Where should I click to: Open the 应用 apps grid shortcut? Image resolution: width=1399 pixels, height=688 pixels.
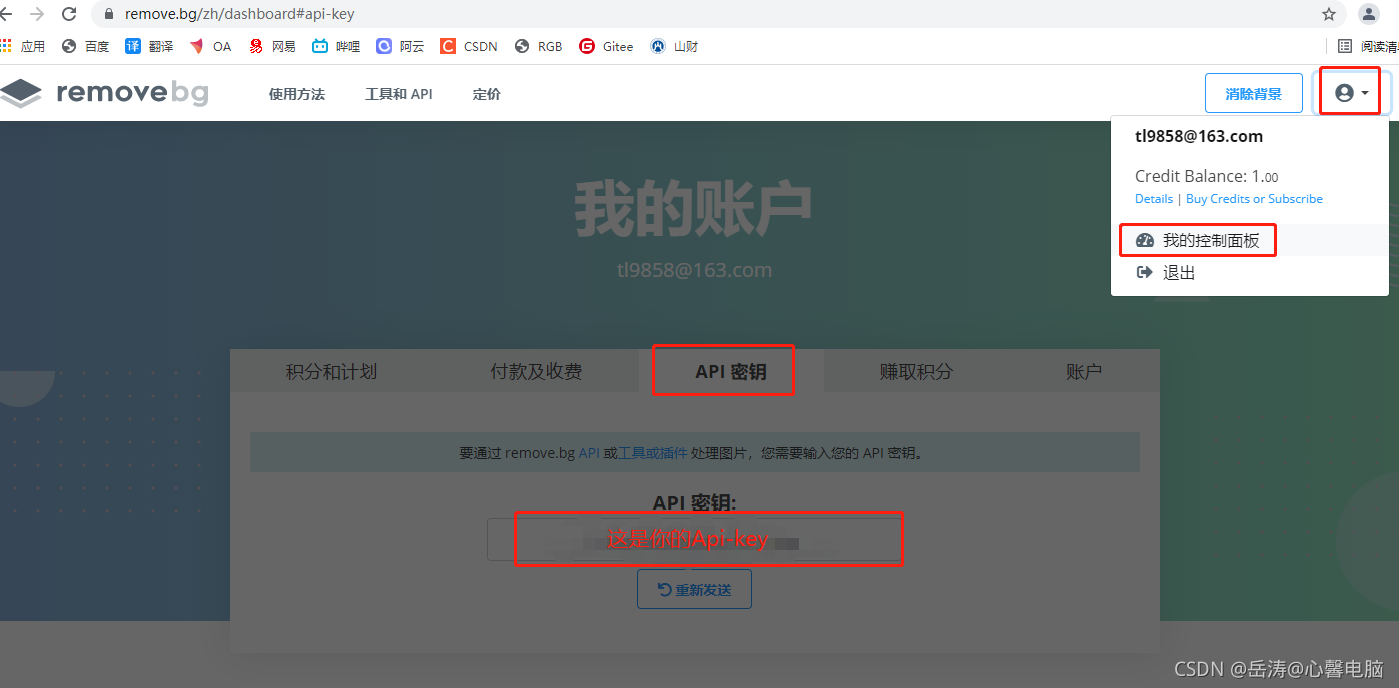tap(22, 46)
